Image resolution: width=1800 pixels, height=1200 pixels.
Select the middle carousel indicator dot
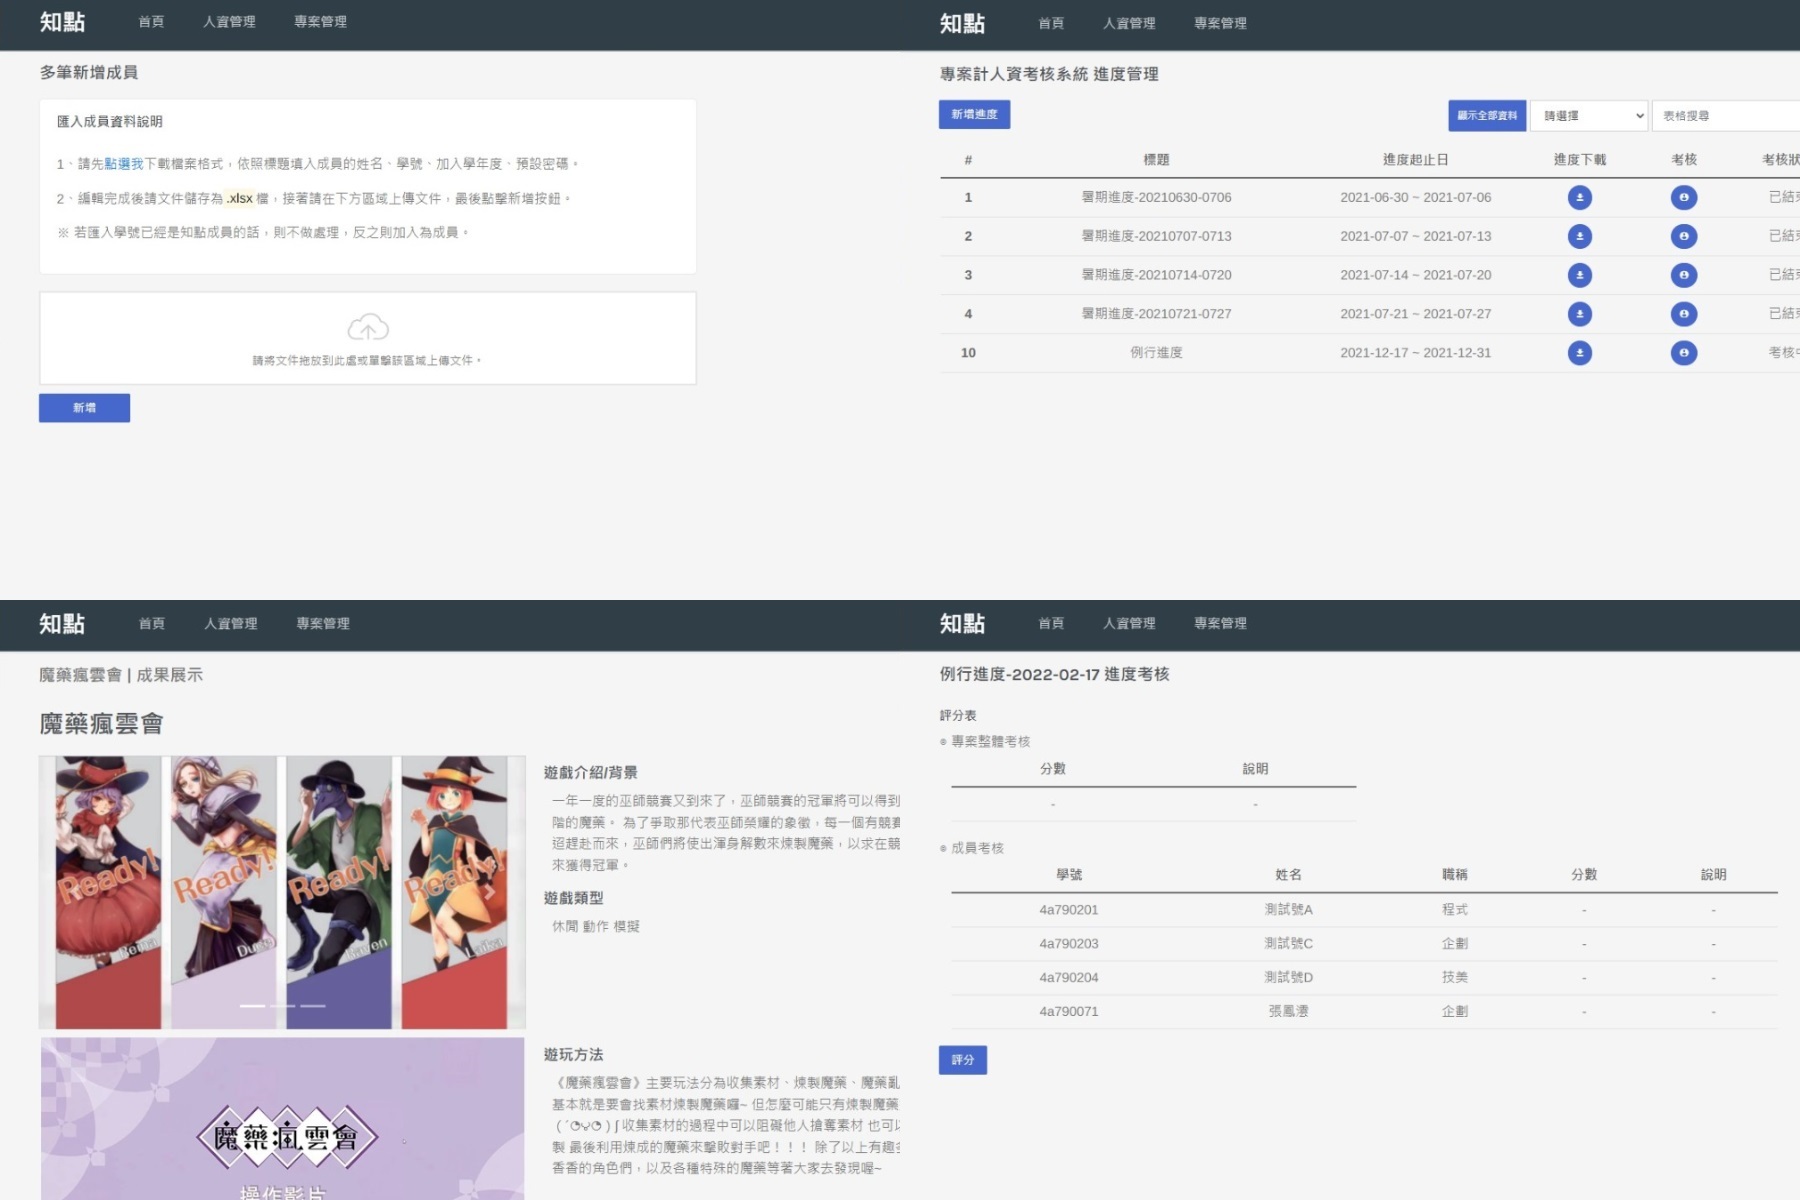point(282,1007)
